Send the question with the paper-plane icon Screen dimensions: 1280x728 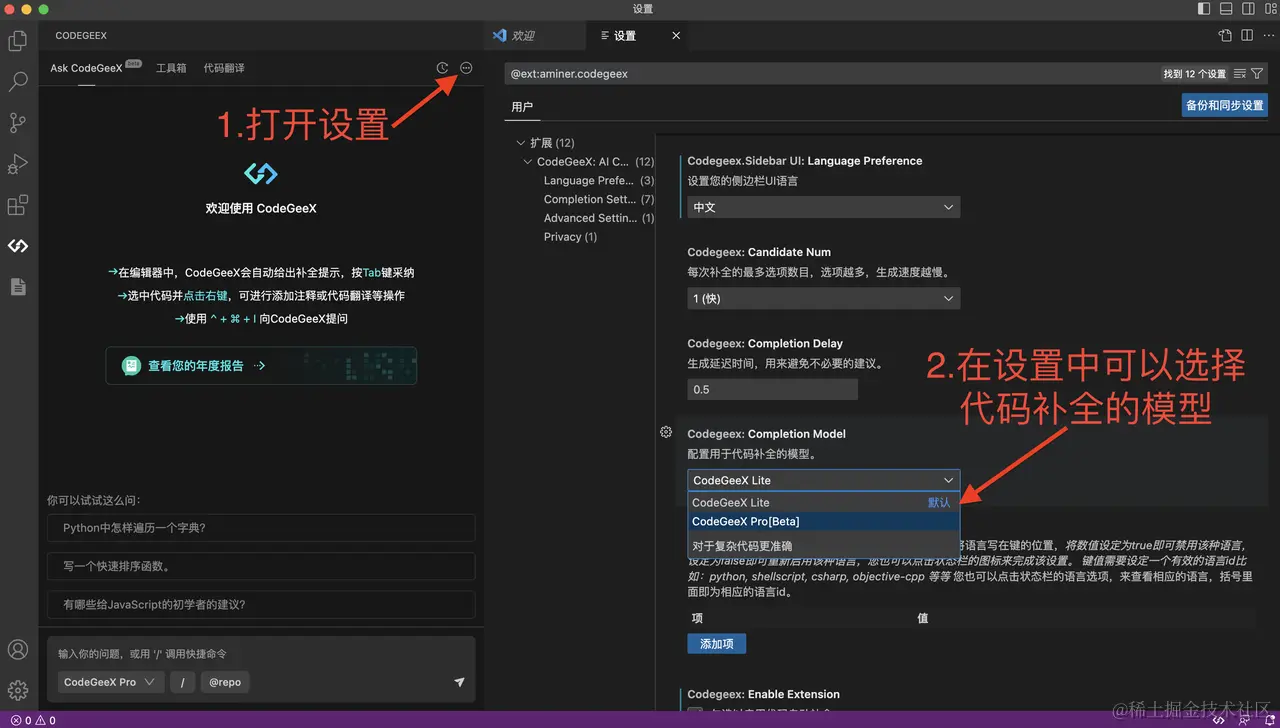(x=459, y=682)
